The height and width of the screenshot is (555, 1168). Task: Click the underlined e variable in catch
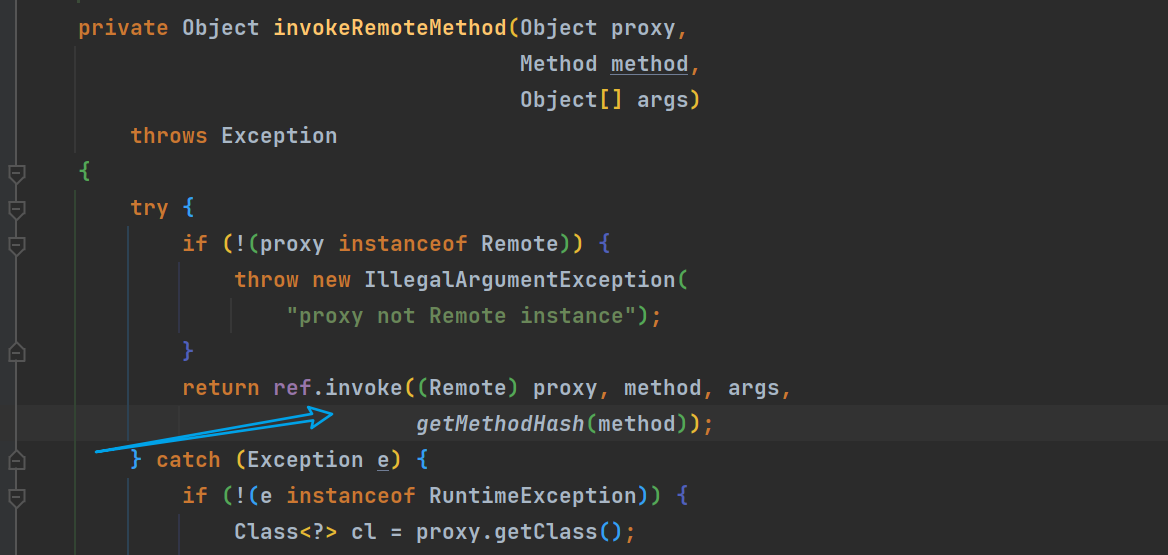[382, 460]
